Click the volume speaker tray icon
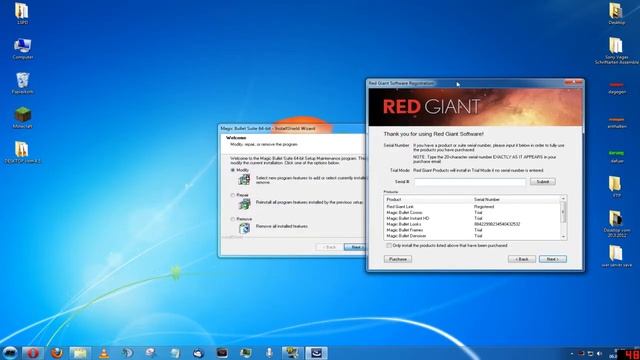This screenshot has height=360, width=640. 600,353
